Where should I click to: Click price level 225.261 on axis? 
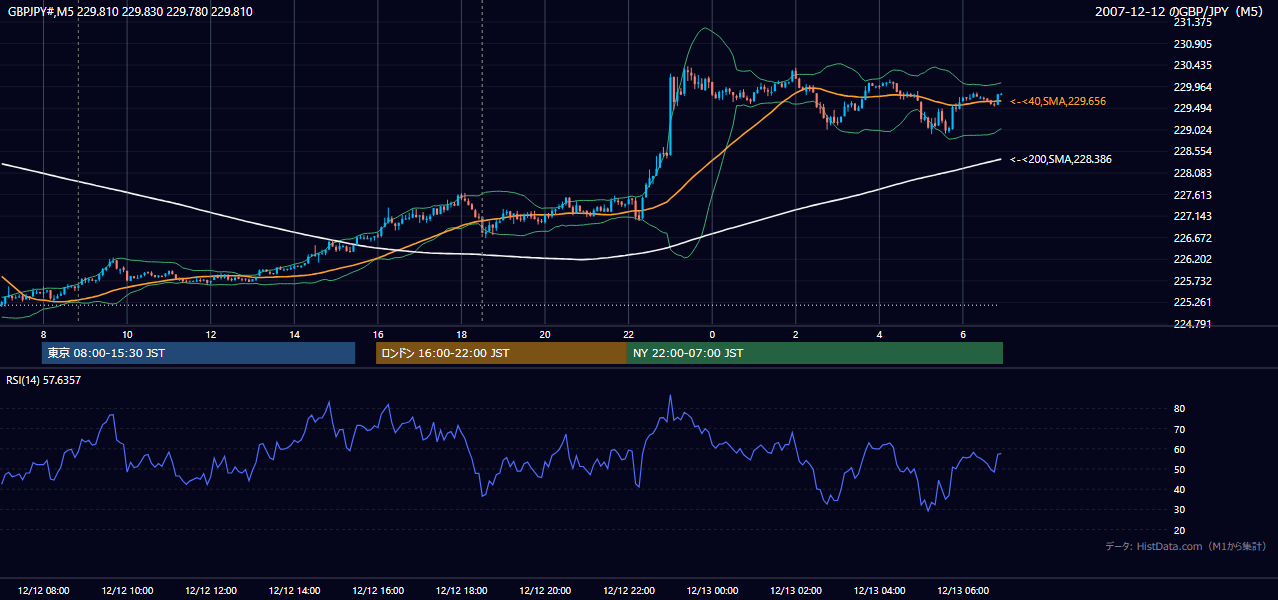tap(1192, 303)
